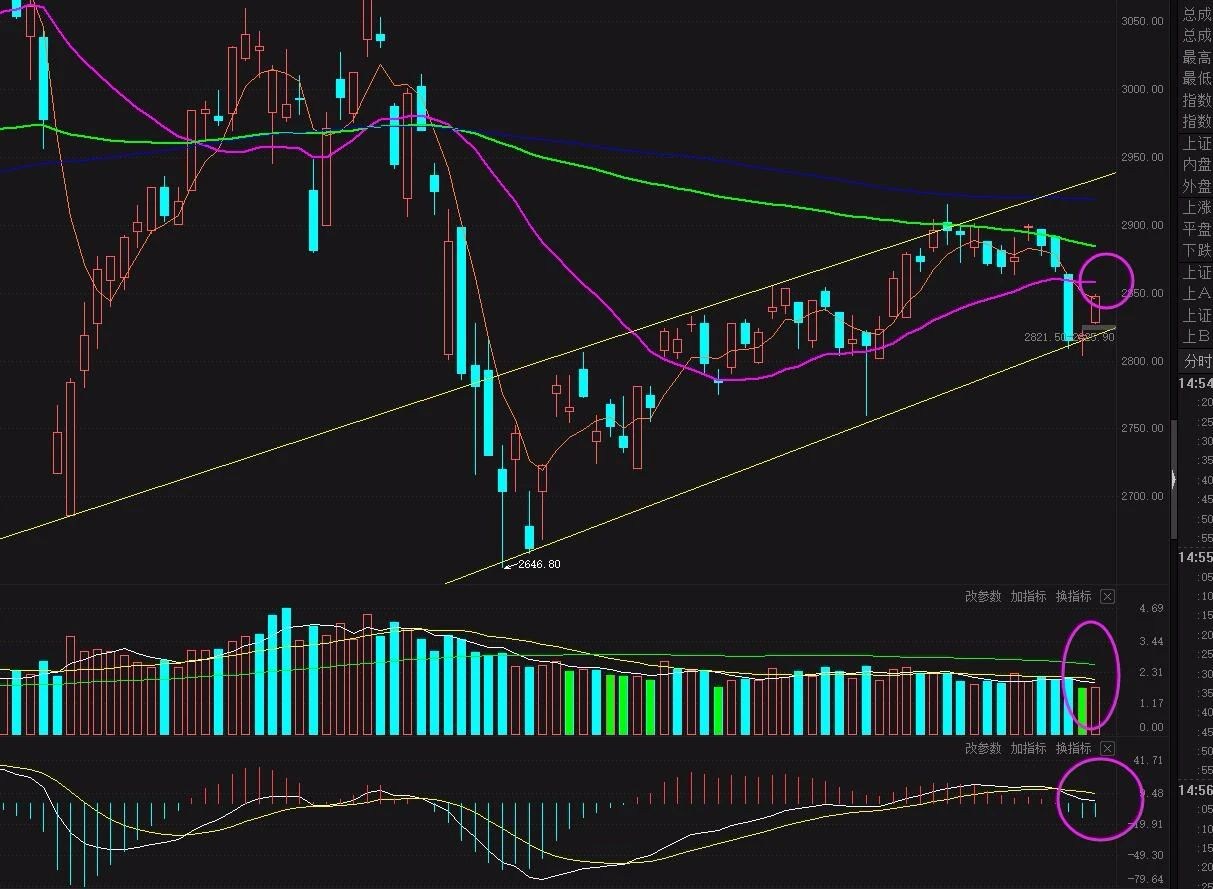Click the 2.31 volume axis label
Image resolution: width=1213 pixels, height=889 pixels.
1151,673
